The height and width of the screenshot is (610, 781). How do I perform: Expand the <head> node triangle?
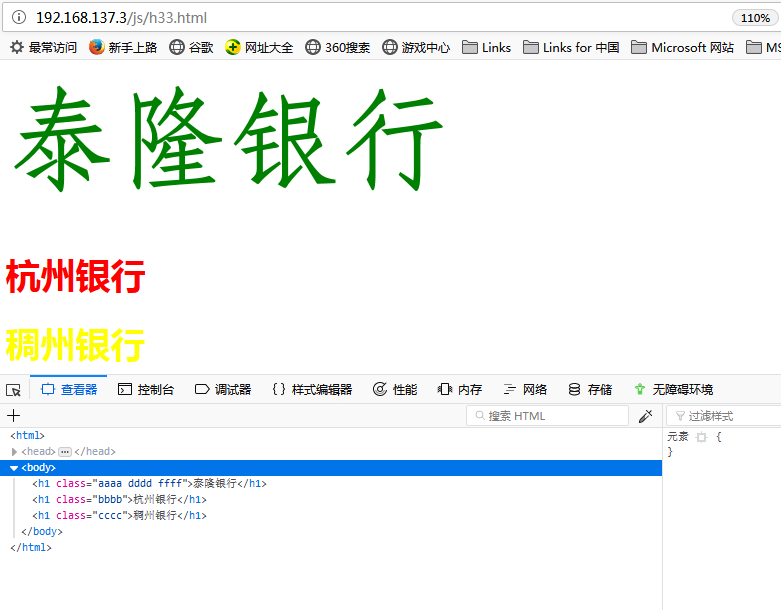[x=14, y=452]
